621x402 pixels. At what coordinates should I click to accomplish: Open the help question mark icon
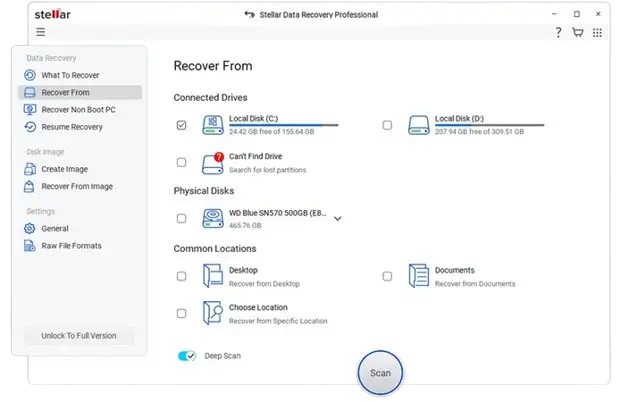[x=558, y=32]
